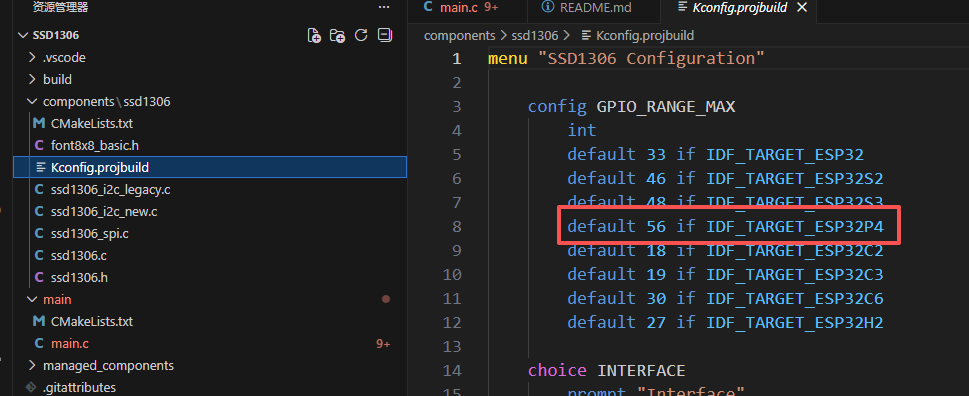This screenshot has width=969, height=396.
Task: Click the New File icon in explorer header
Action: pos(314,35)
